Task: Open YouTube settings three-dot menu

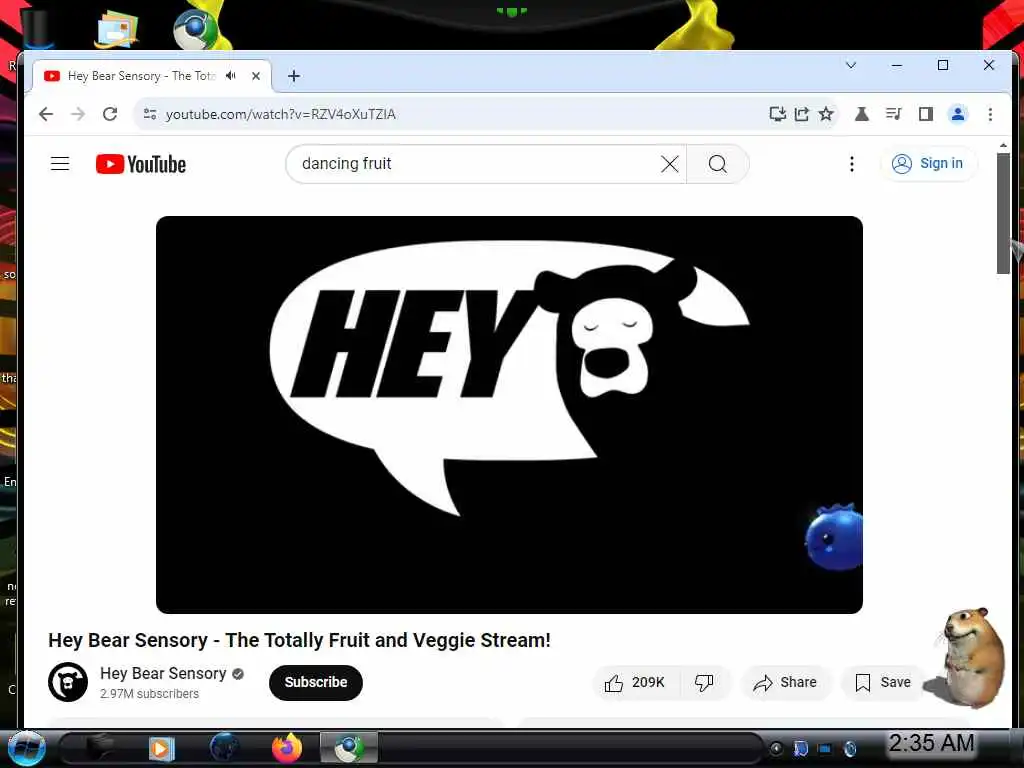Action: (x=851, y=164)
